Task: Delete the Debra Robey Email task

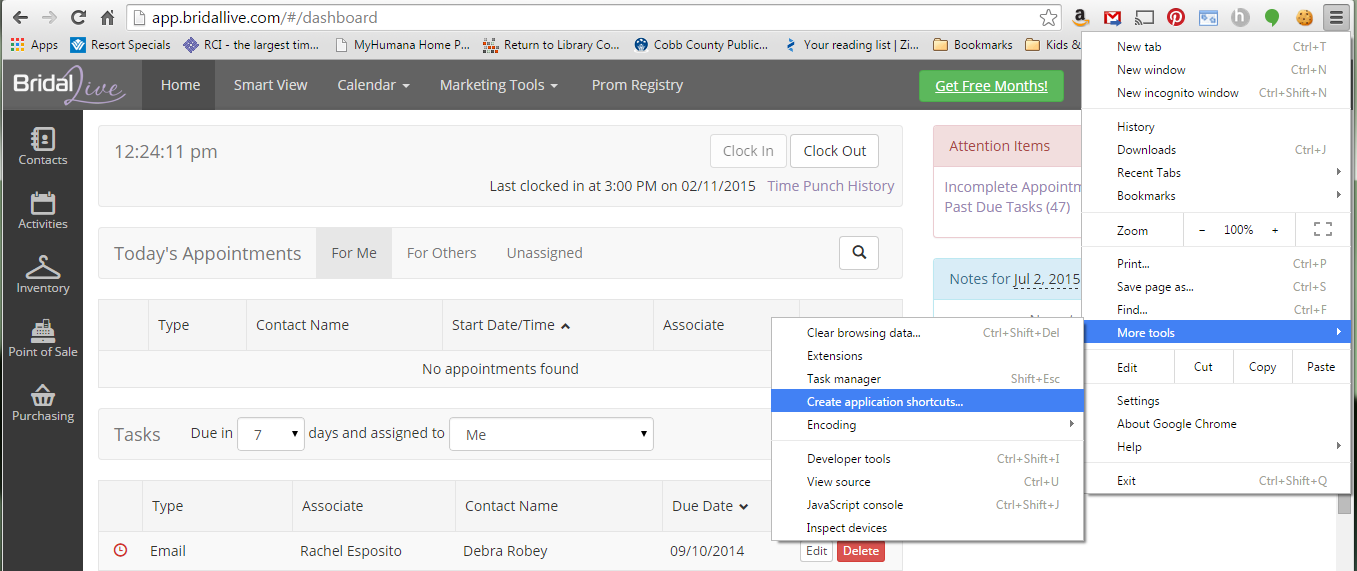Action: (860, 551)
